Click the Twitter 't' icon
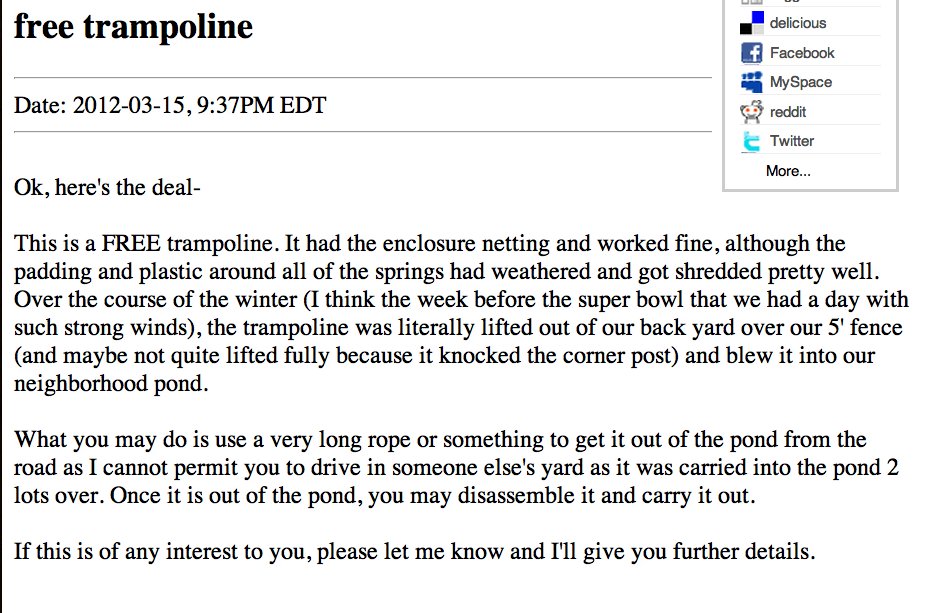This screenshot has height=613, width=925. coord(751,141)
